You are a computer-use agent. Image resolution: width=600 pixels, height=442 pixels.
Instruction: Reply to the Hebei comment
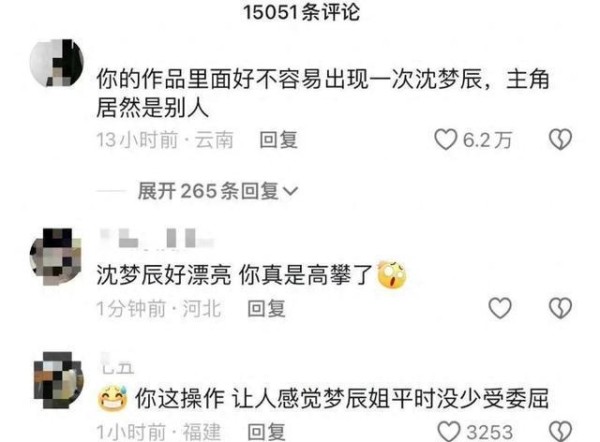(x=266, y=308)
